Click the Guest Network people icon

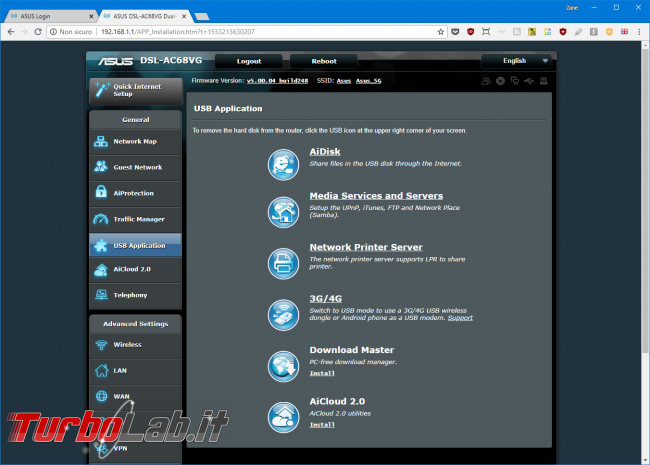pos(101,167)
